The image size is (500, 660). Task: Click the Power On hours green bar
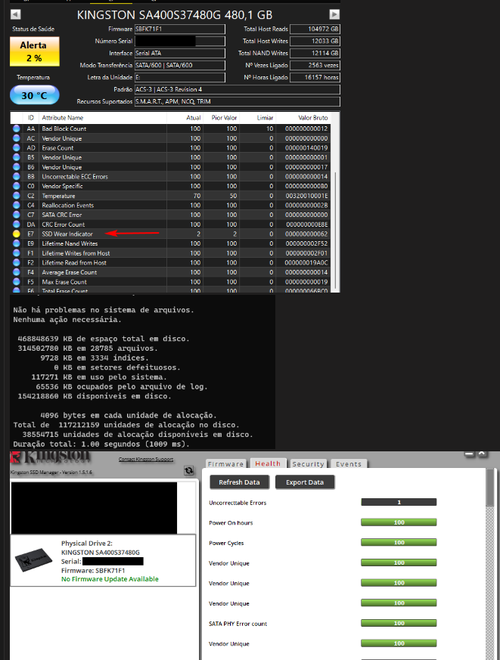coord(399,522)
